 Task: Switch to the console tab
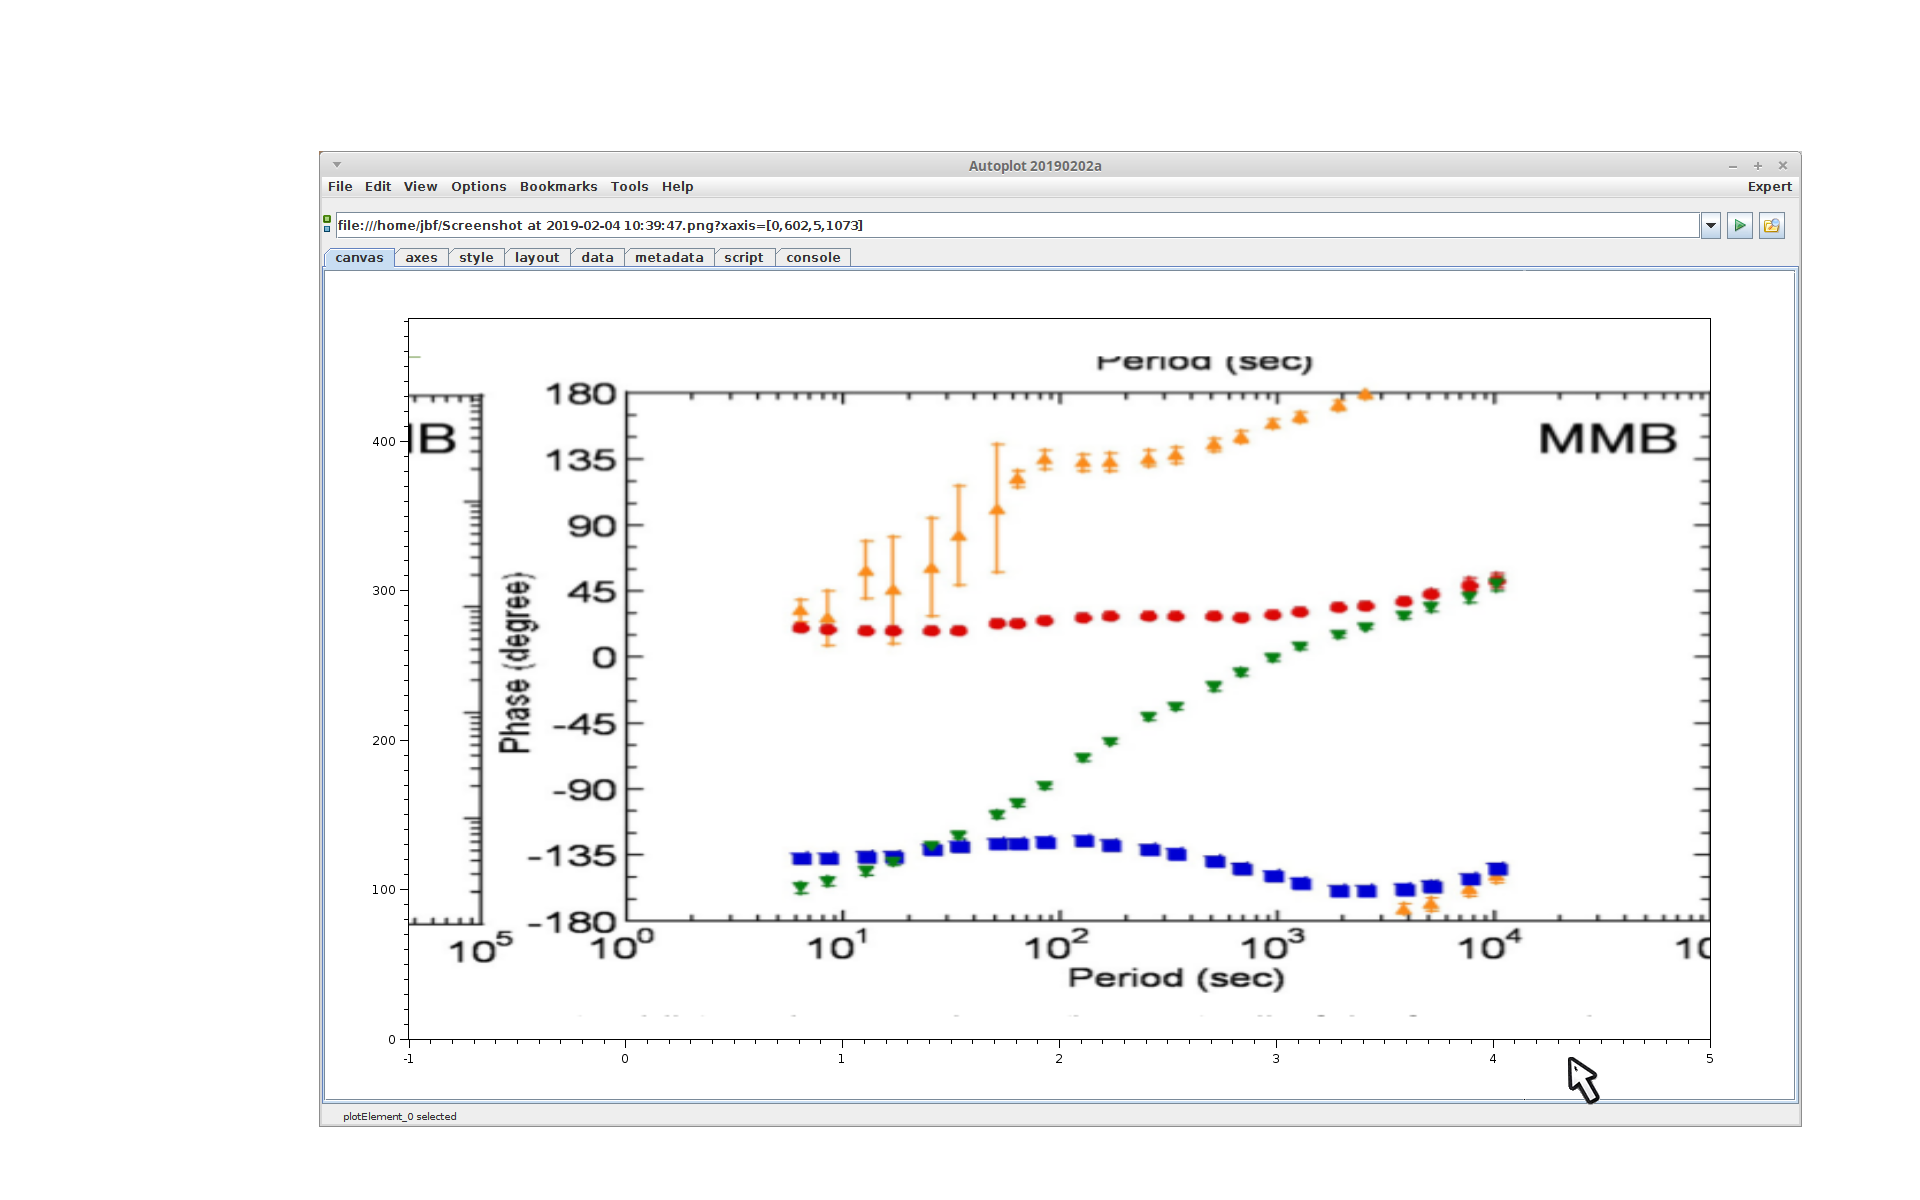tap(813, 258)
